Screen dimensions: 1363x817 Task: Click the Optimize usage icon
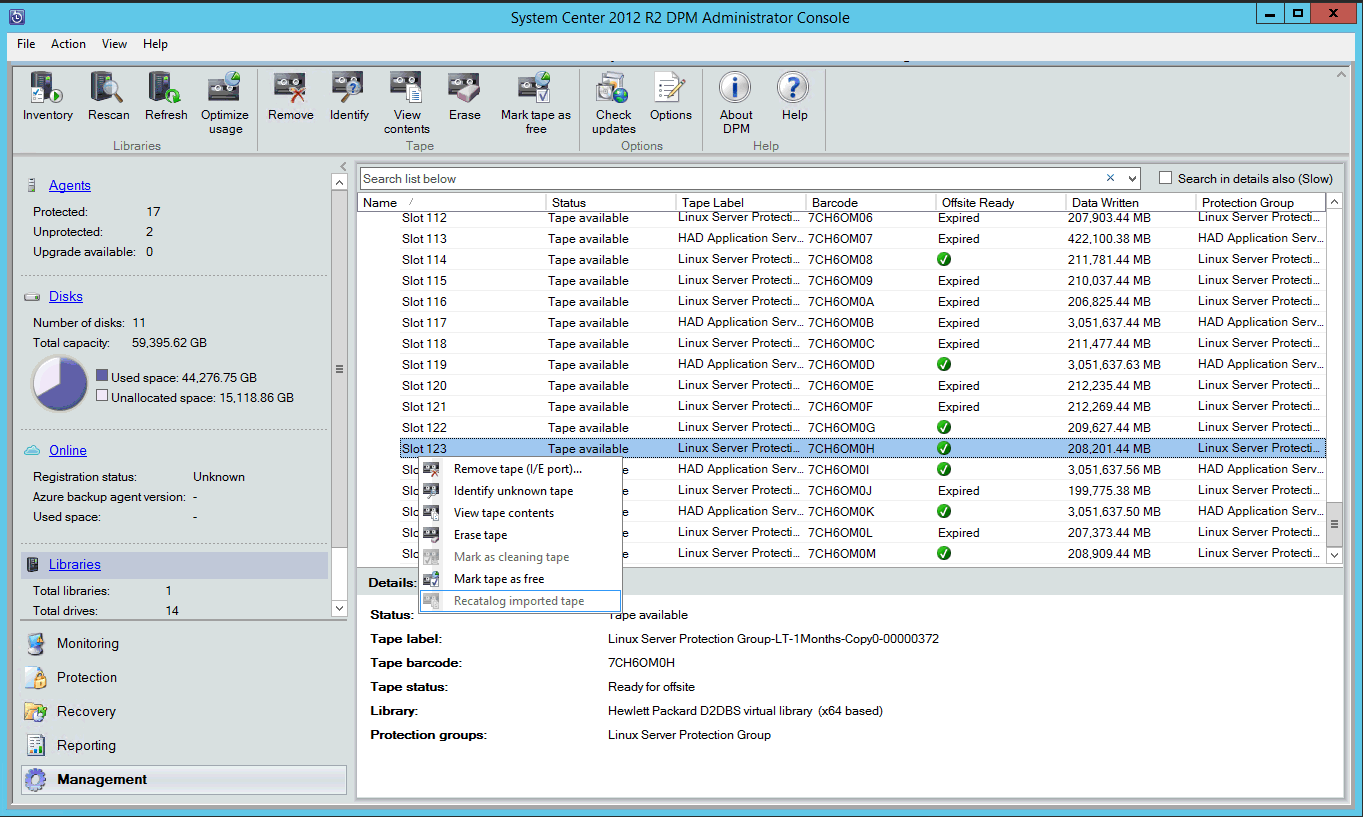(225, 88)
